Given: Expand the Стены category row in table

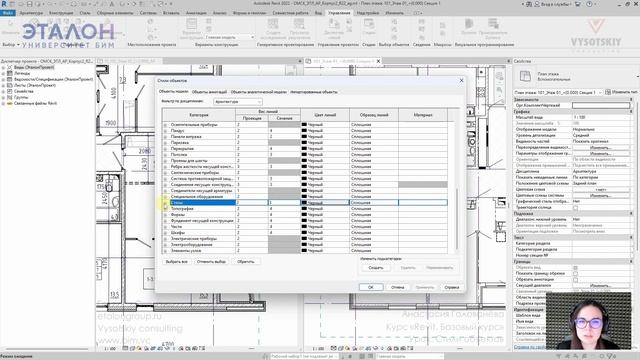Looking at the screenshot, I should click(x=165, y=202).
